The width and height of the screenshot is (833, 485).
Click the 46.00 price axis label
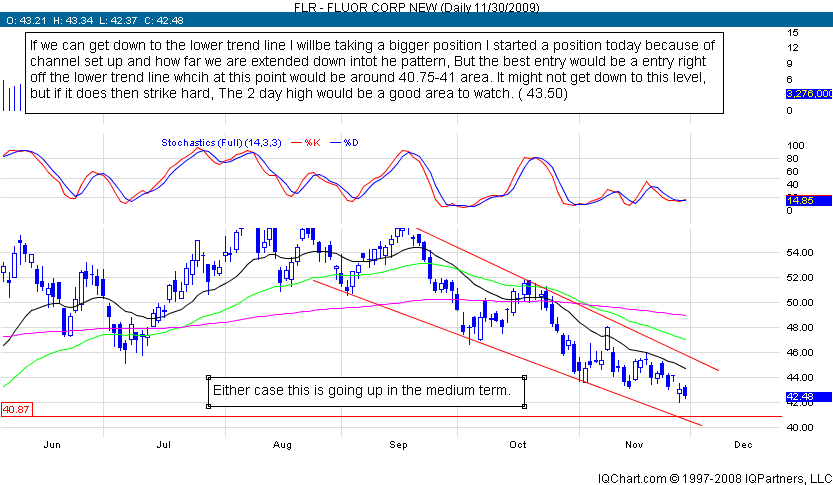(x=800, y=352)
